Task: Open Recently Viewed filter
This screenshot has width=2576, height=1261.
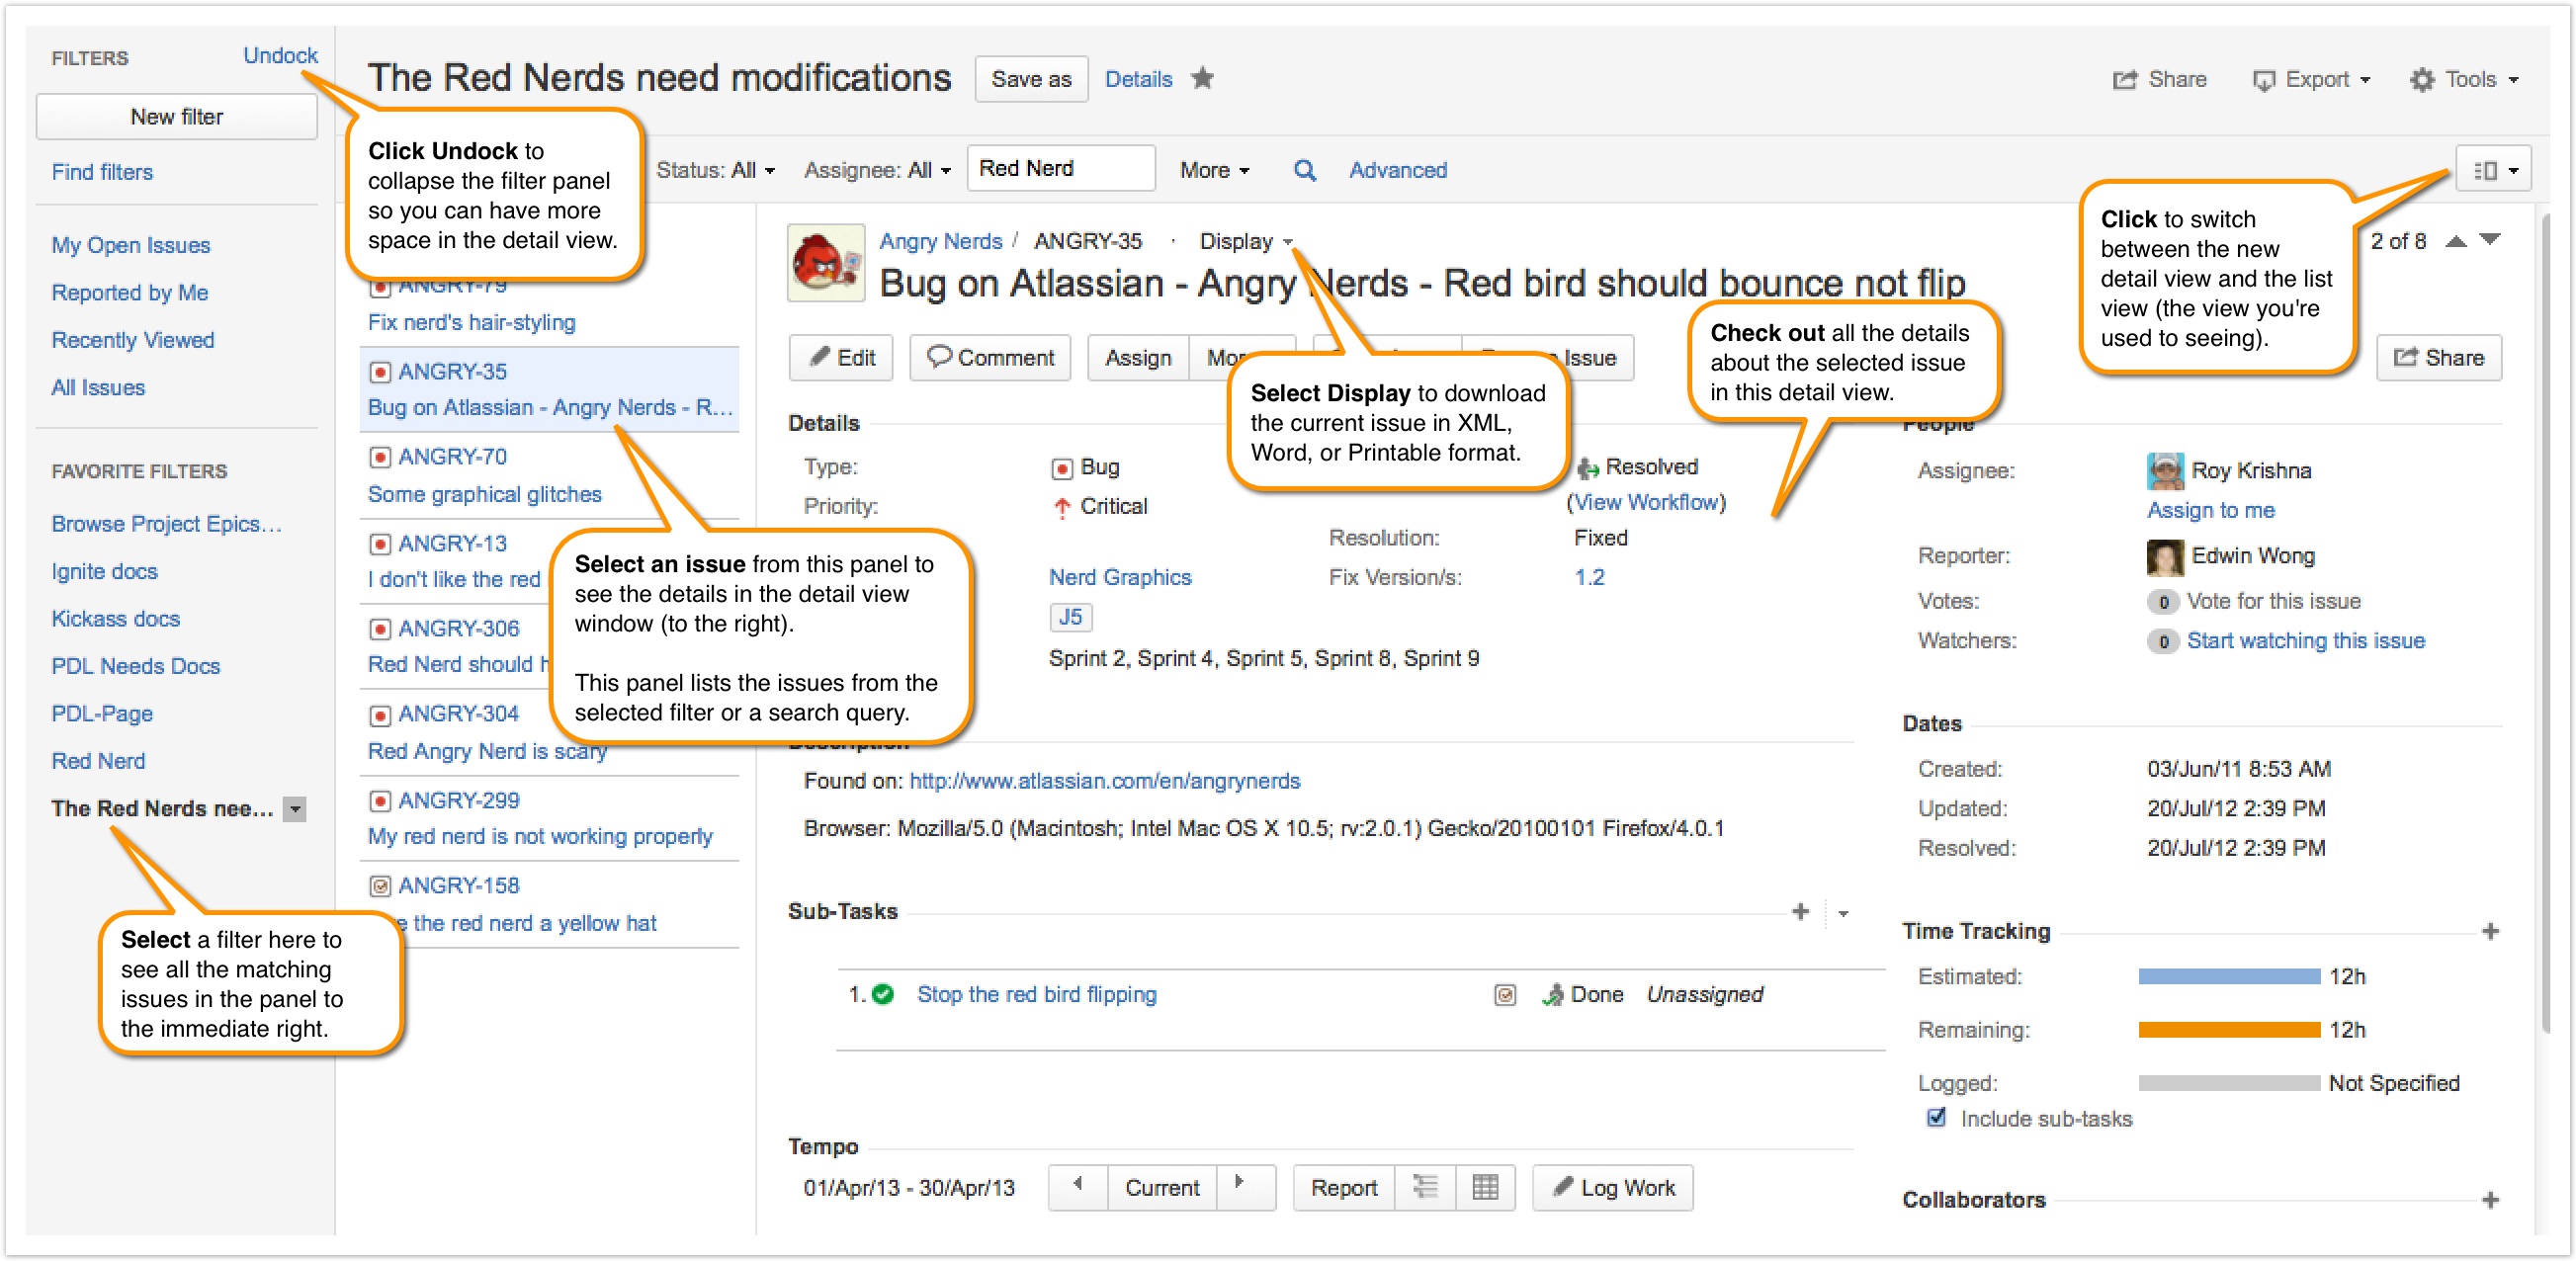Action: click(x=133, y=340)
